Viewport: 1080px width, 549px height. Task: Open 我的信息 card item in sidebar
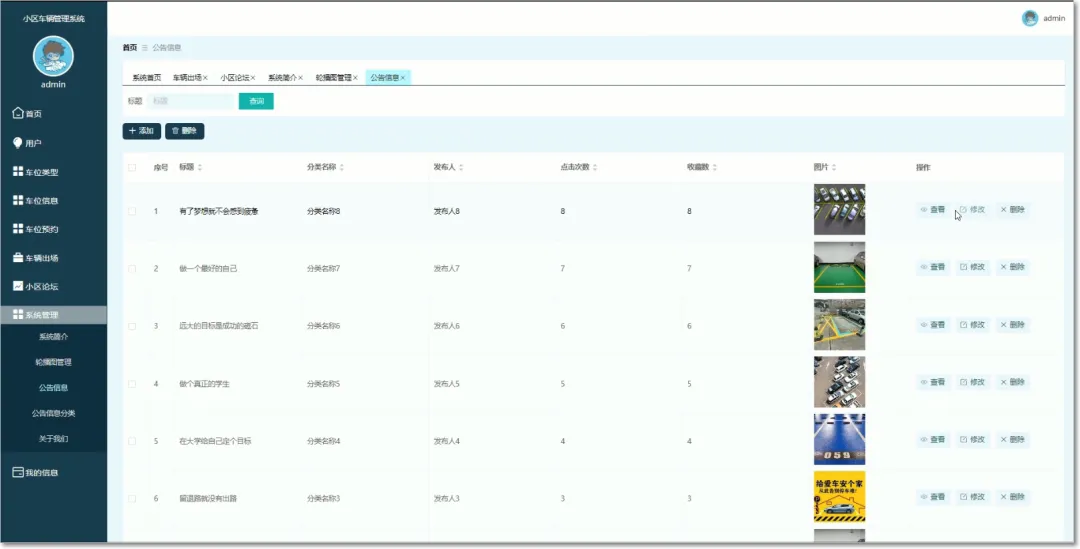click(36, 473)
